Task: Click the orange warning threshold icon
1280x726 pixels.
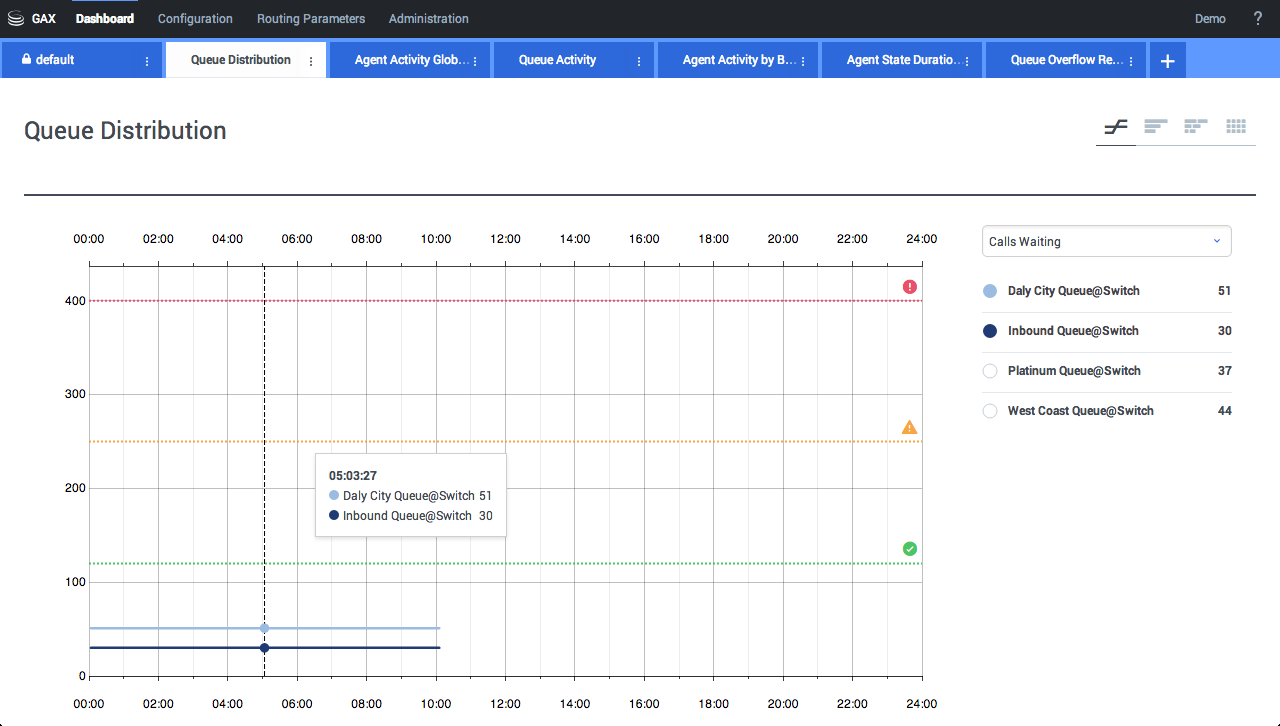Action: click(909, 426)
